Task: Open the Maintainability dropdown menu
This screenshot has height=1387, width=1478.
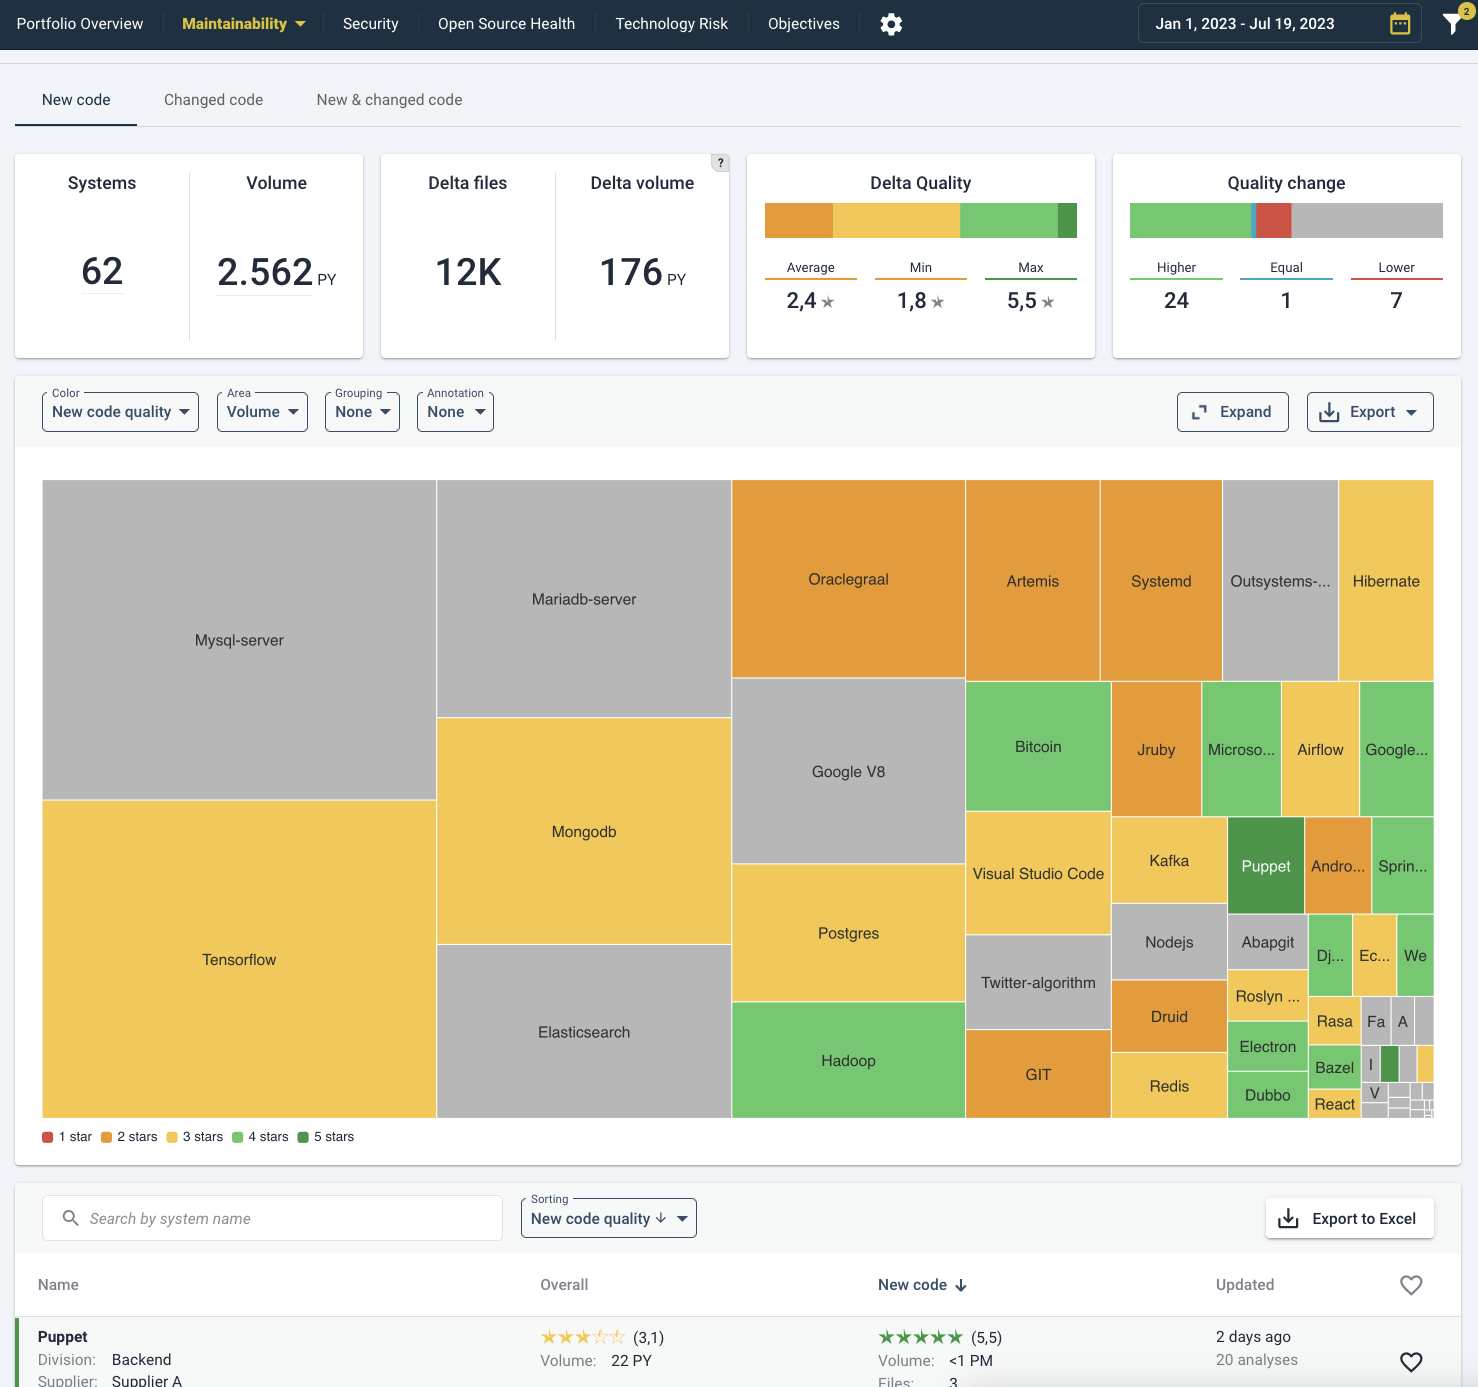Action: (x=244, y=24)
